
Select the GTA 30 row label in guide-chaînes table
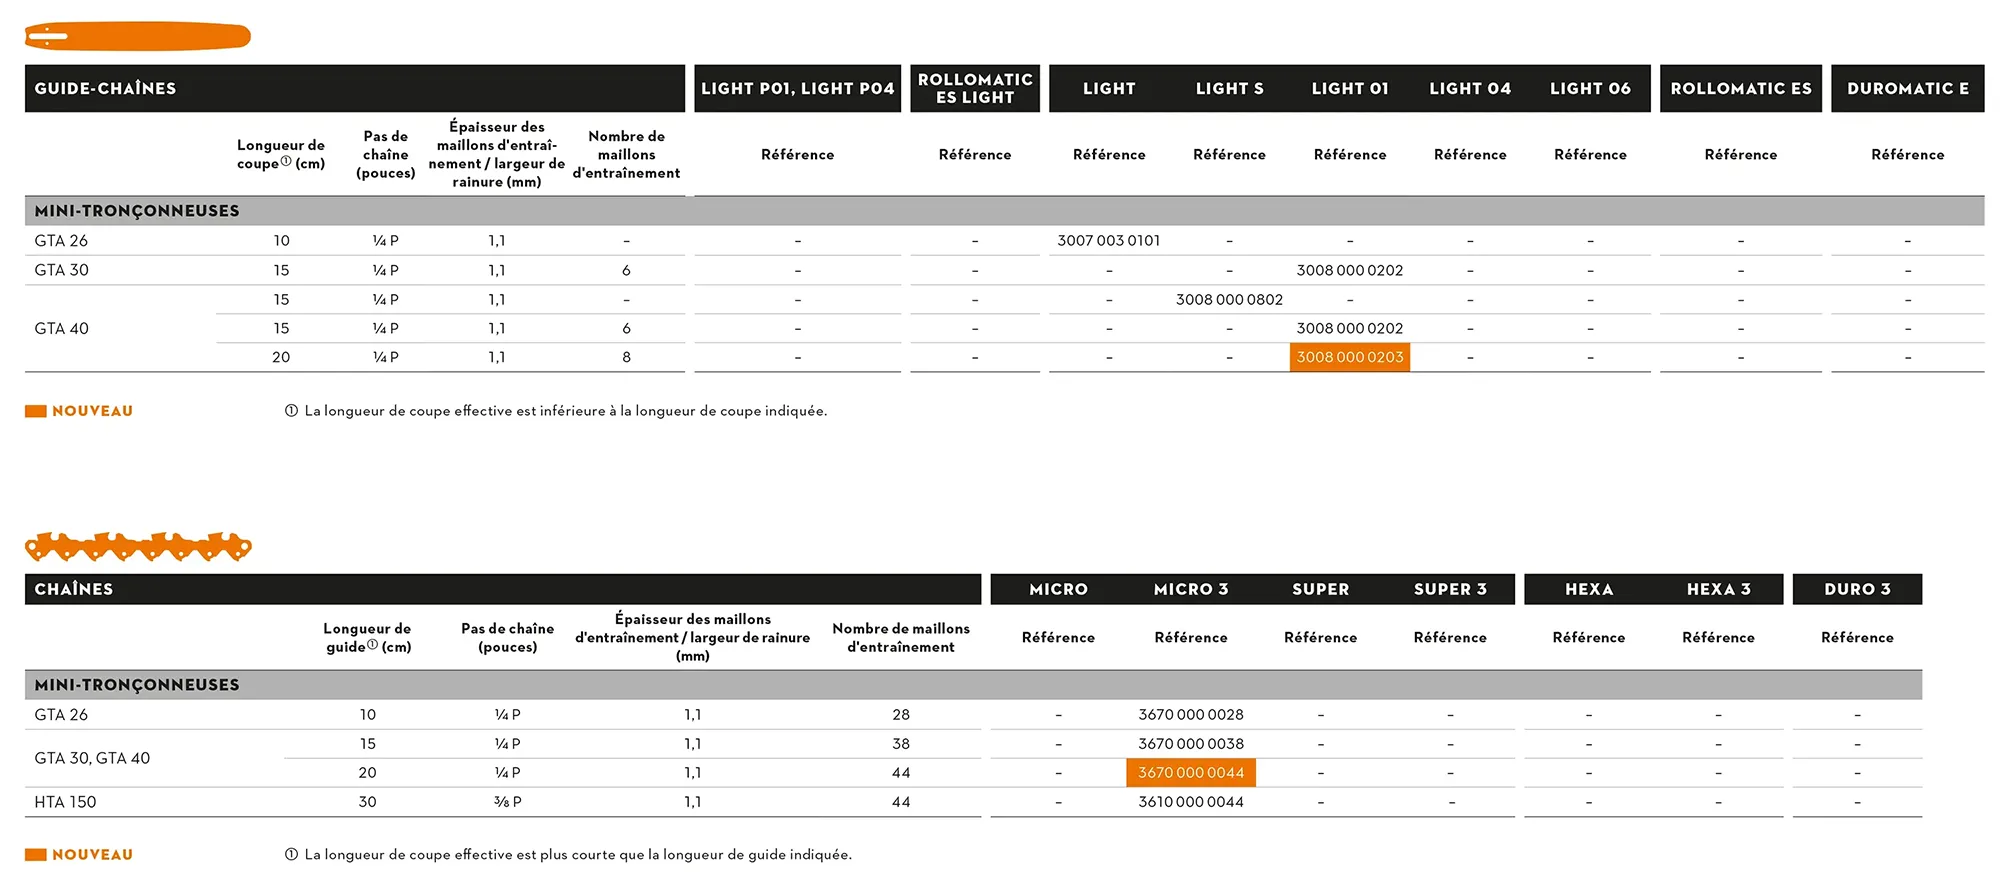pyautogui.click(x=61, y=270)
